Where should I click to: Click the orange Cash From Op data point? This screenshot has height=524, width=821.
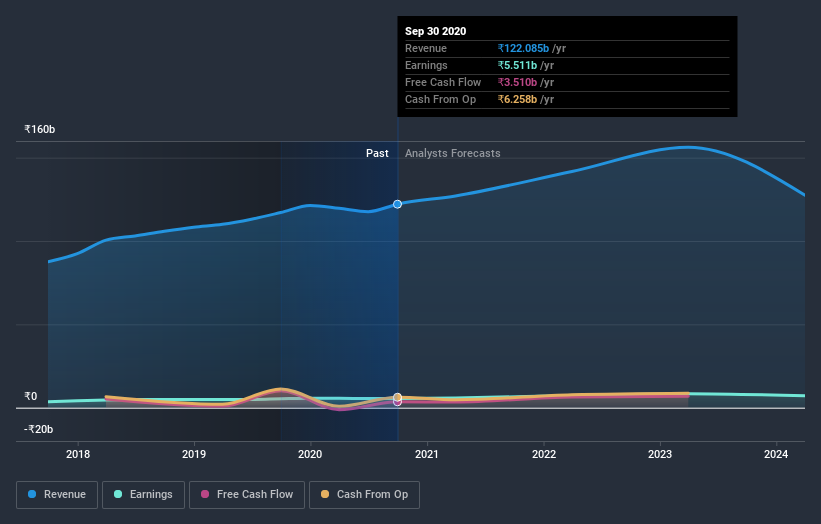point(397,397)
